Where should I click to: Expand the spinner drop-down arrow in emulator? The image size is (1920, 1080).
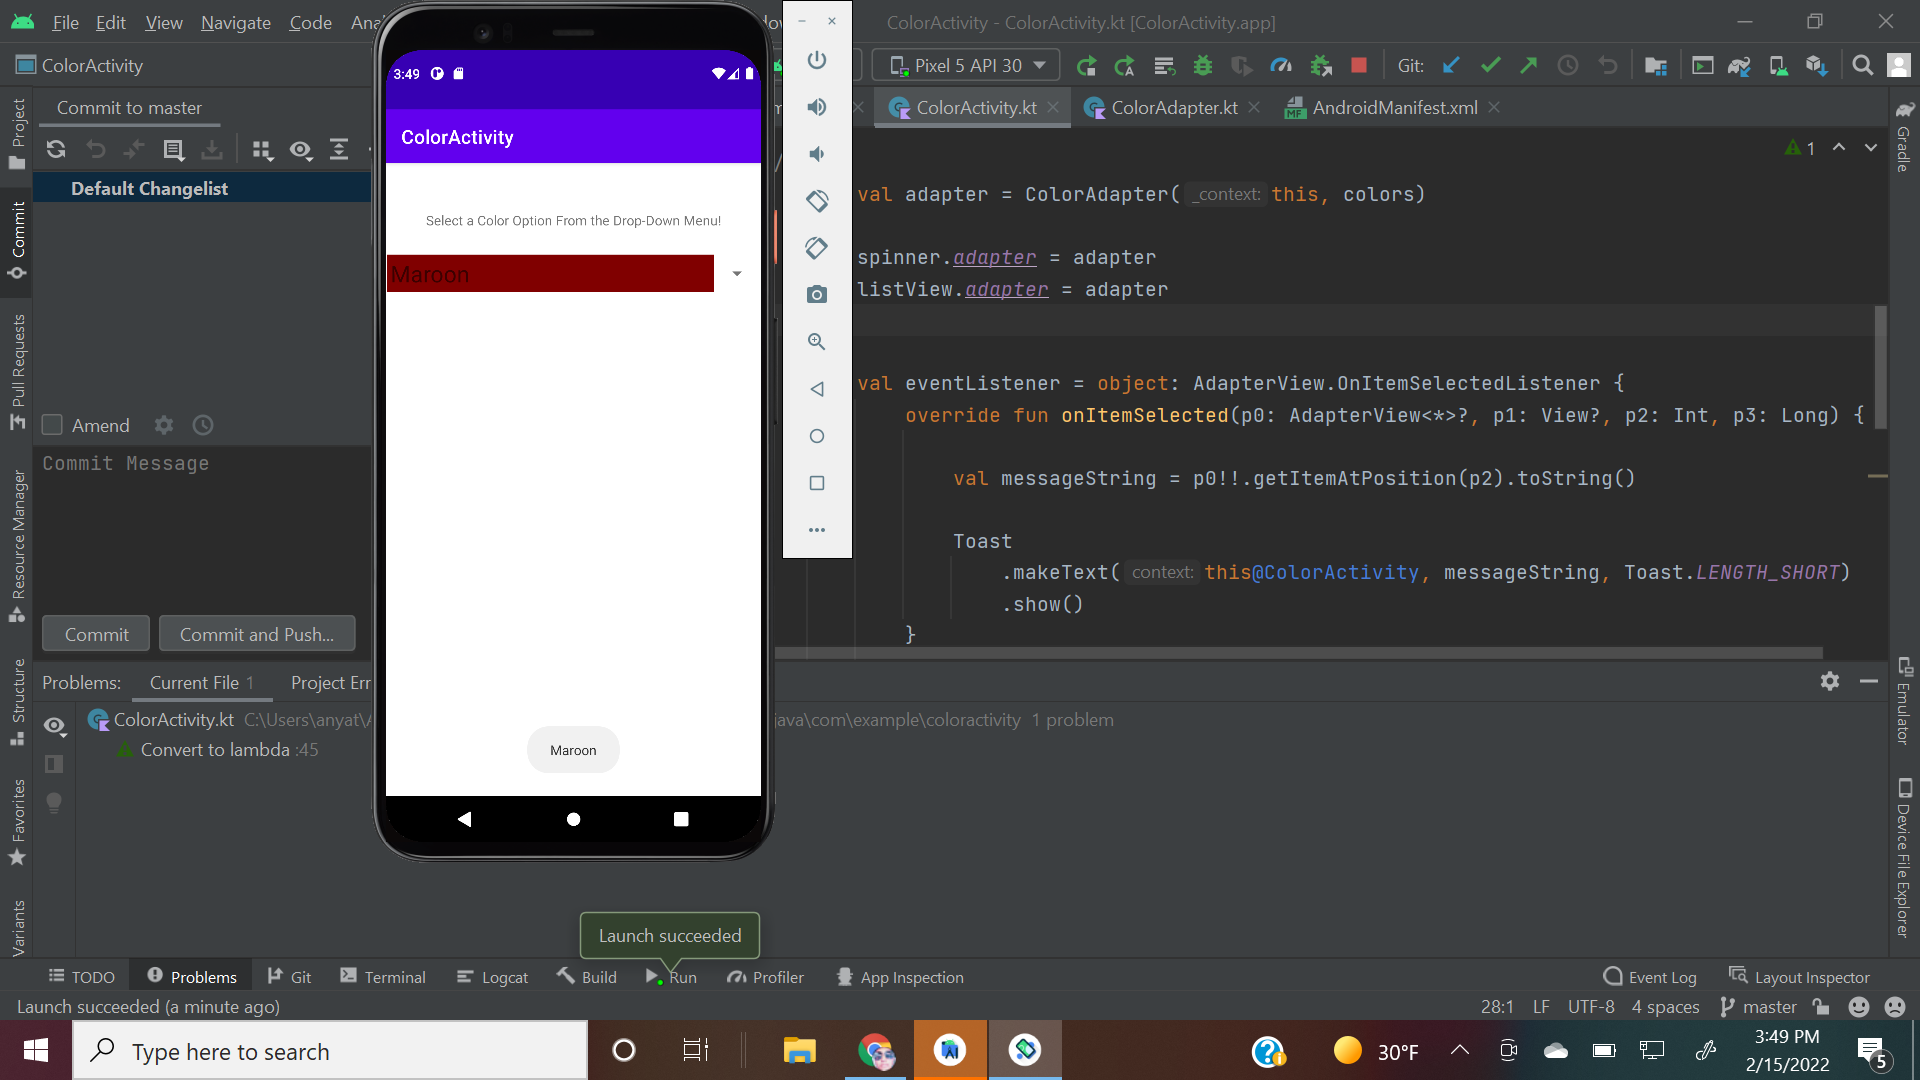pos(737,274)
